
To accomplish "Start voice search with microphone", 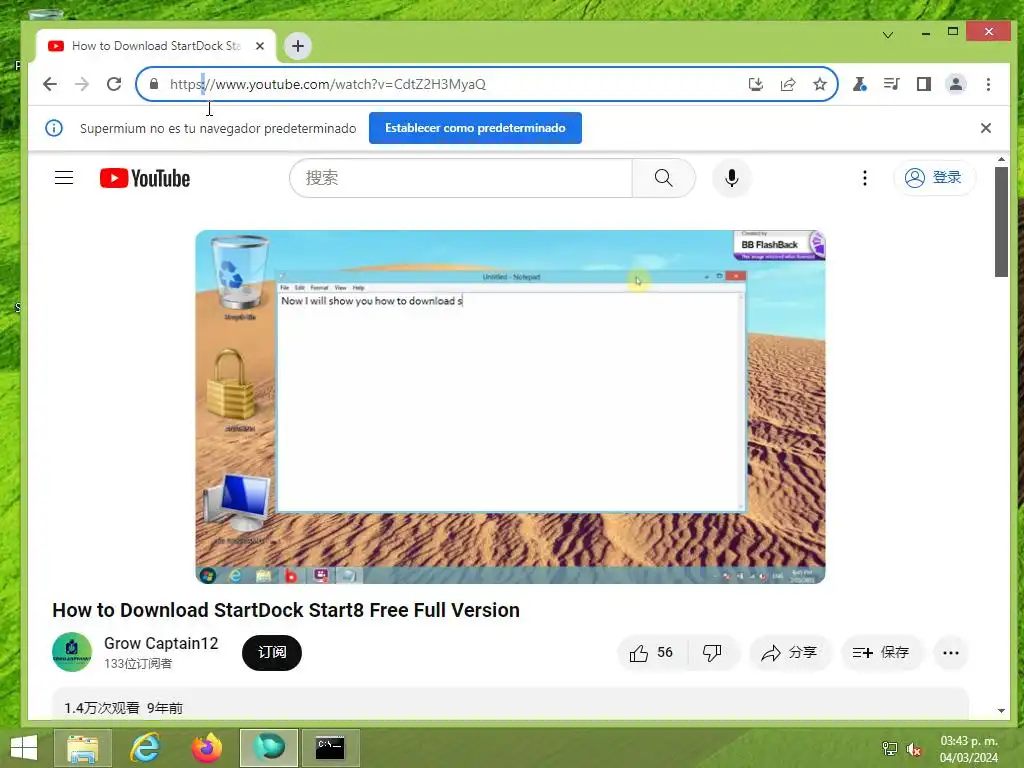I will [x=731, y=178].
